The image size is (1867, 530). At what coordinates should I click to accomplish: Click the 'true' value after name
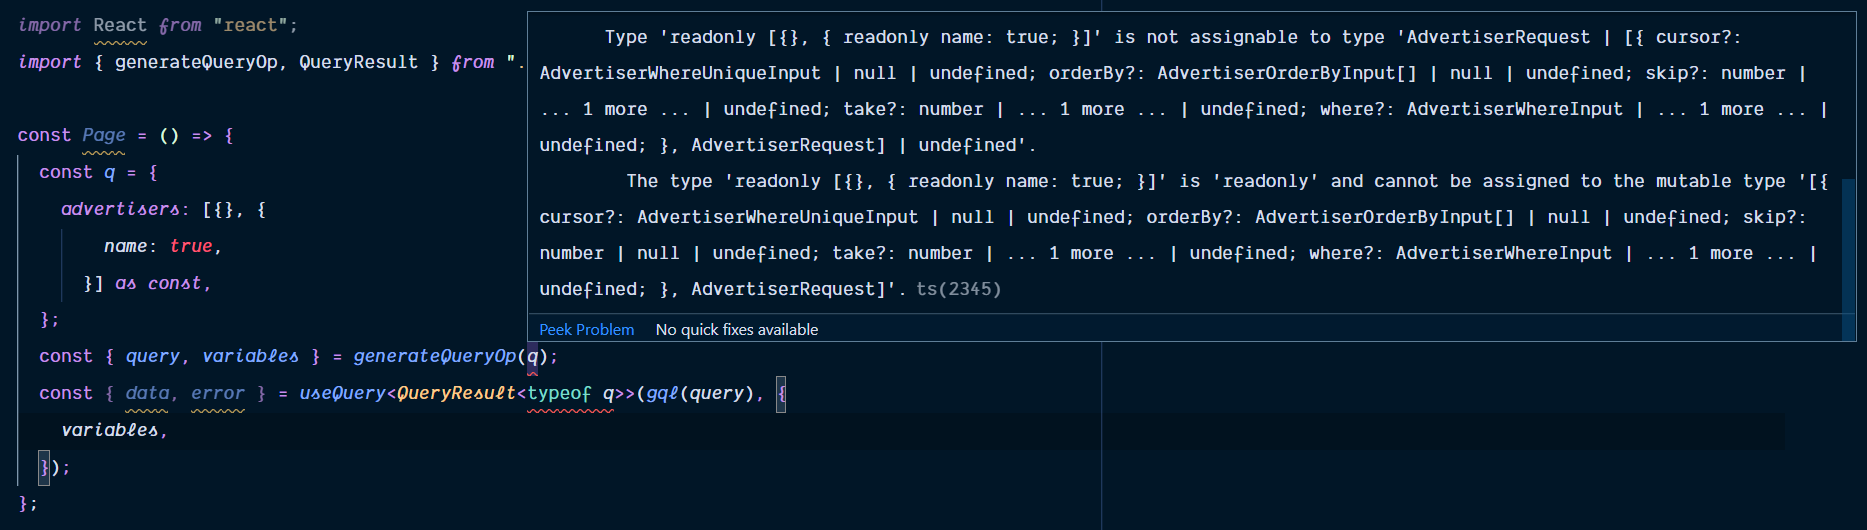(x=191, y=246)
